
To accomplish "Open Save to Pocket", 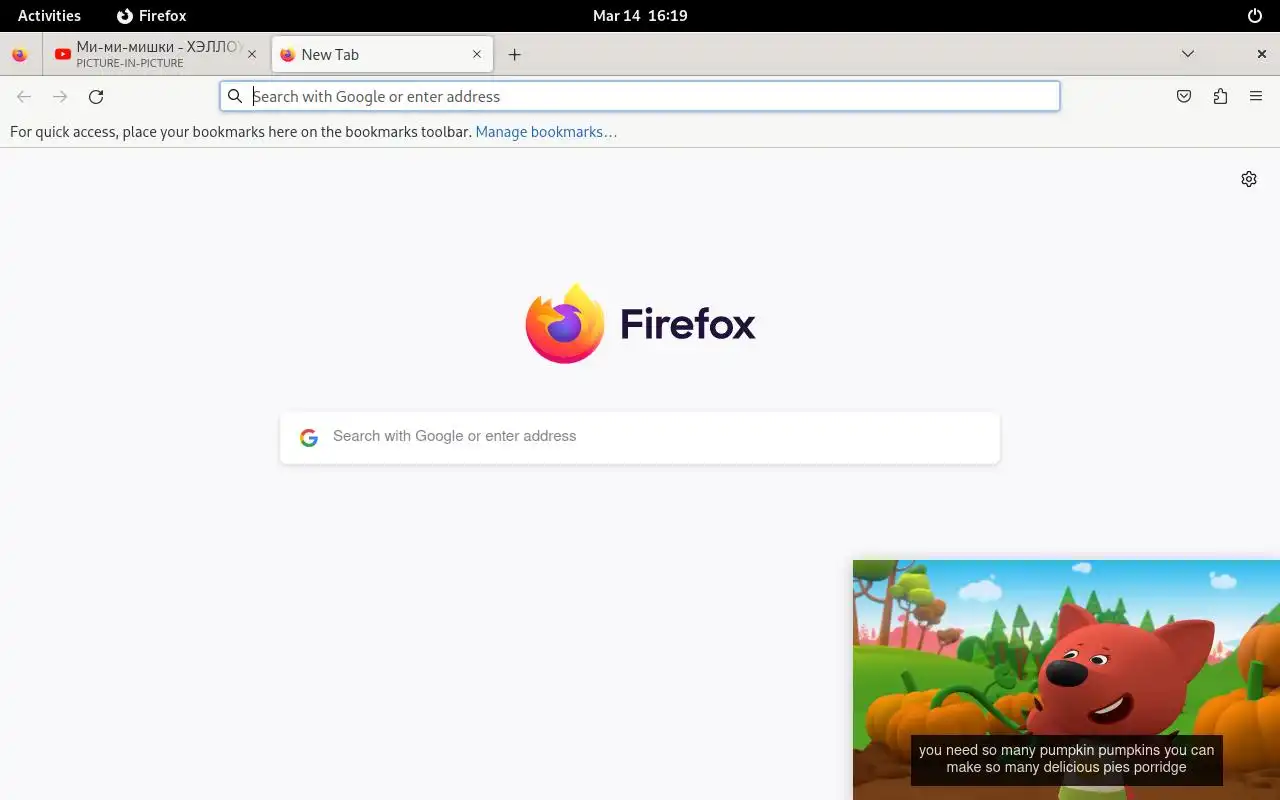I will point(1184,97).
